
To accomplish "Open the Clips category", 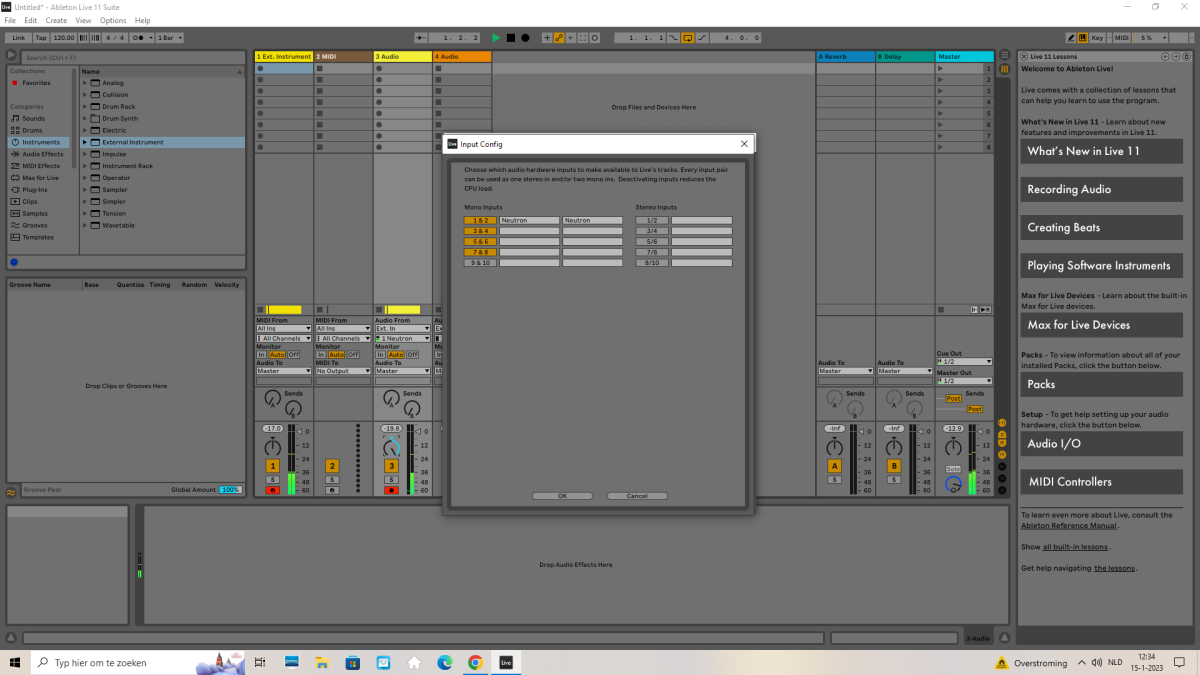I will (x=30, y=201).
